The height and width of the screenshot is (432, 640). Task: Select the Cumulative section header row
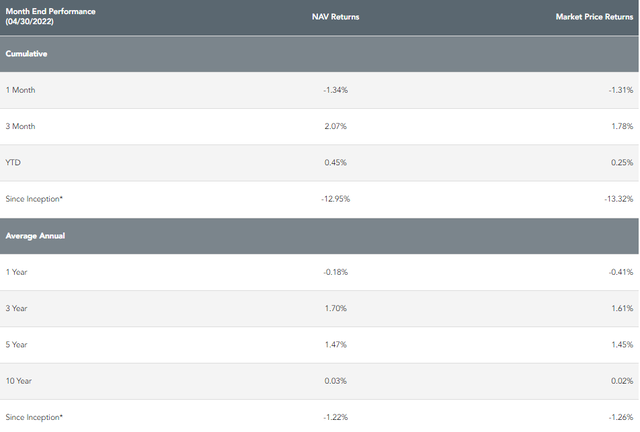pyautogui.click(x=28, y=55)
